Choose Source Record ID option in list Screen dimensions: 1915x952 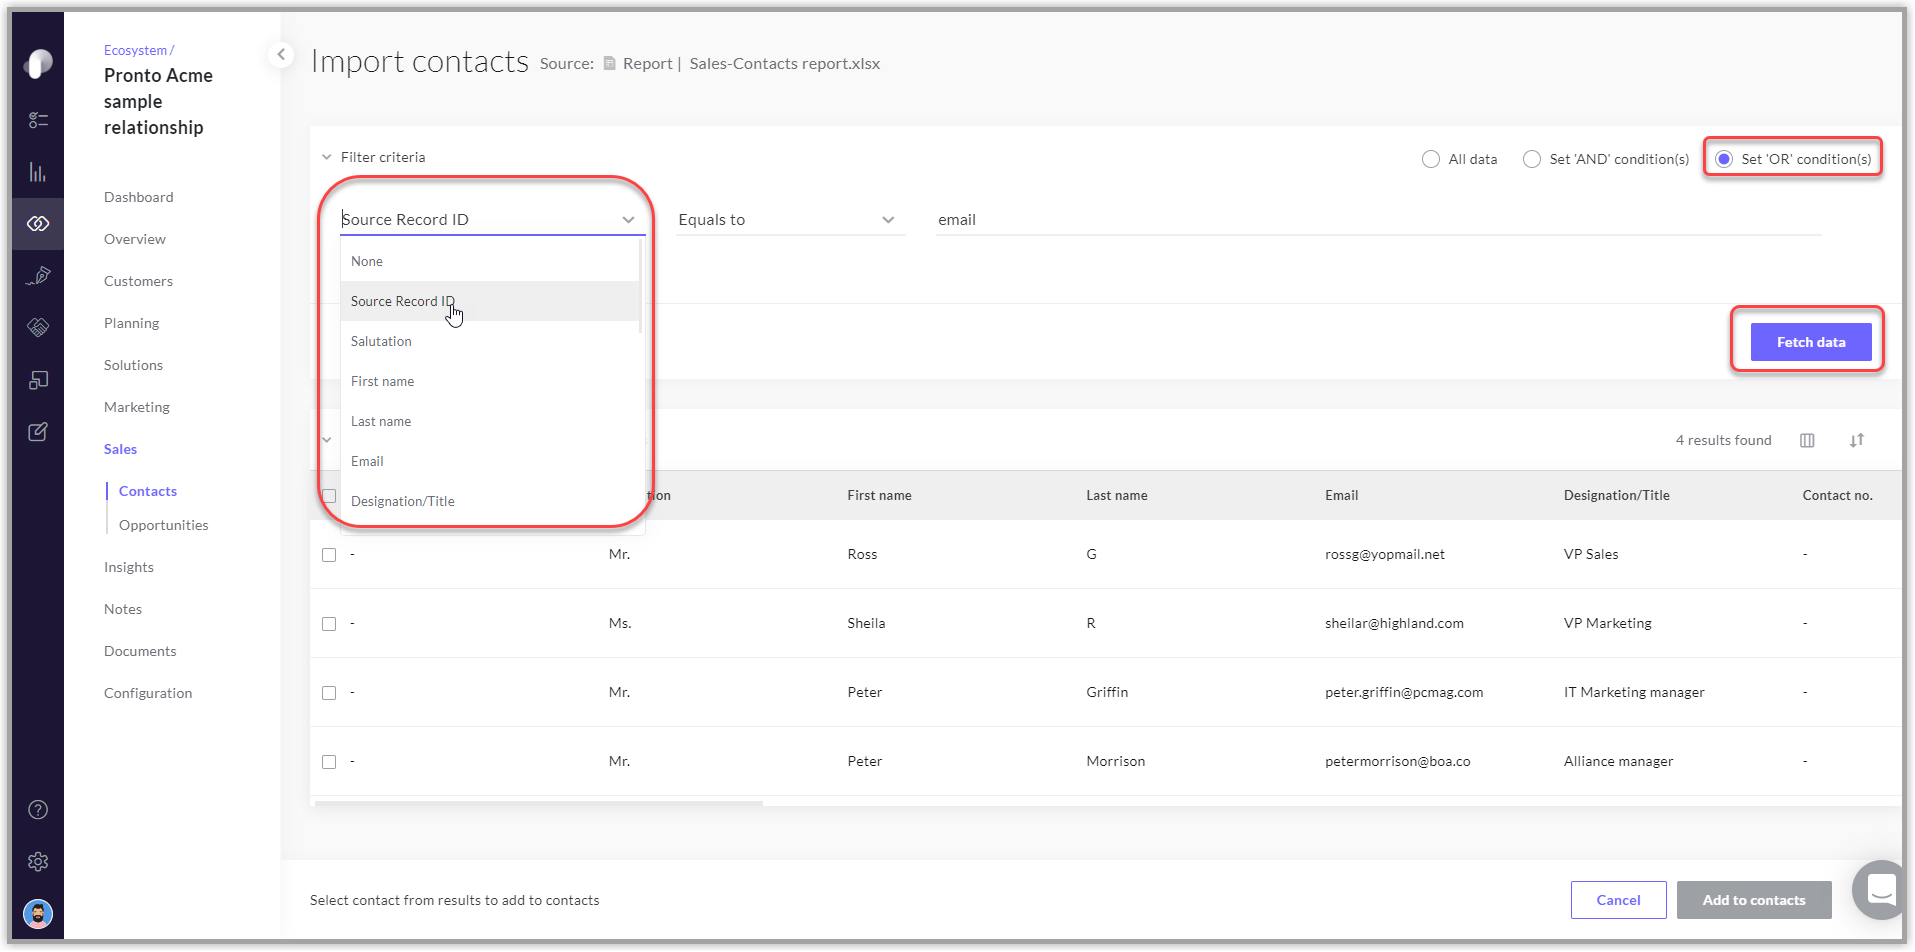pyautogui.click(x=489, y=301)
